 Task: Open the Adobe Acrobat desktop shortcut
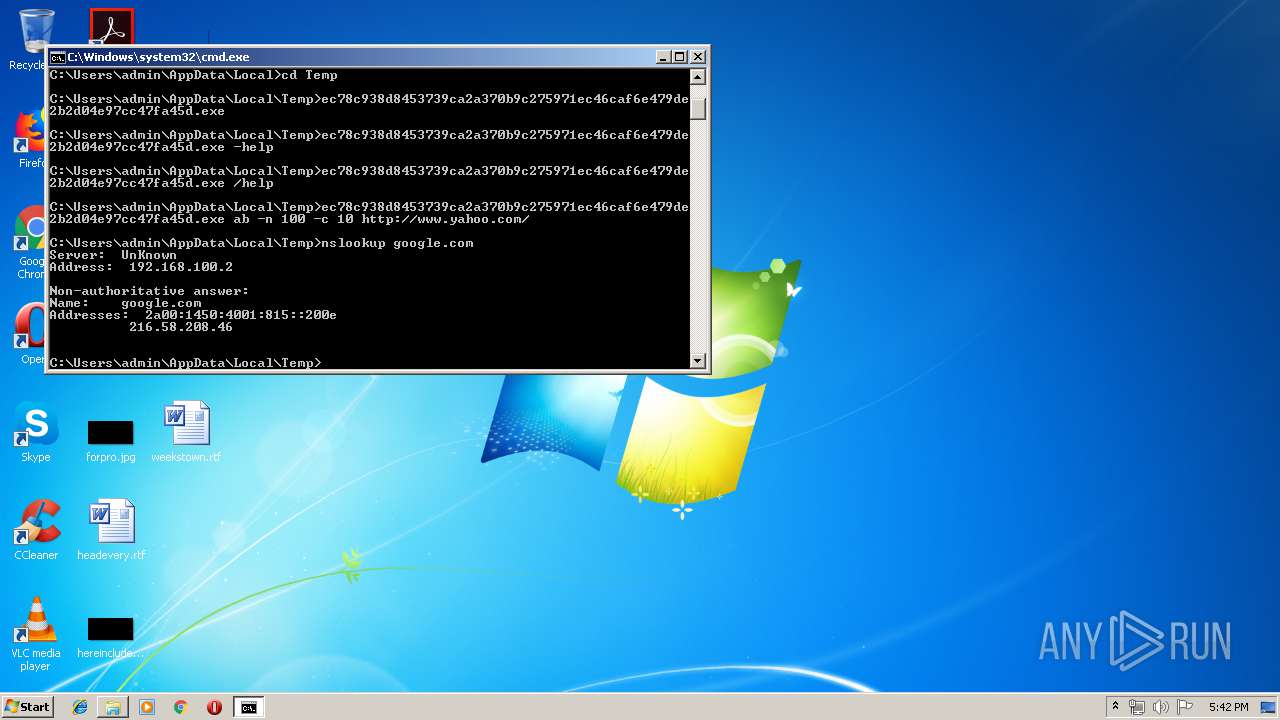(x=111, y=27)
